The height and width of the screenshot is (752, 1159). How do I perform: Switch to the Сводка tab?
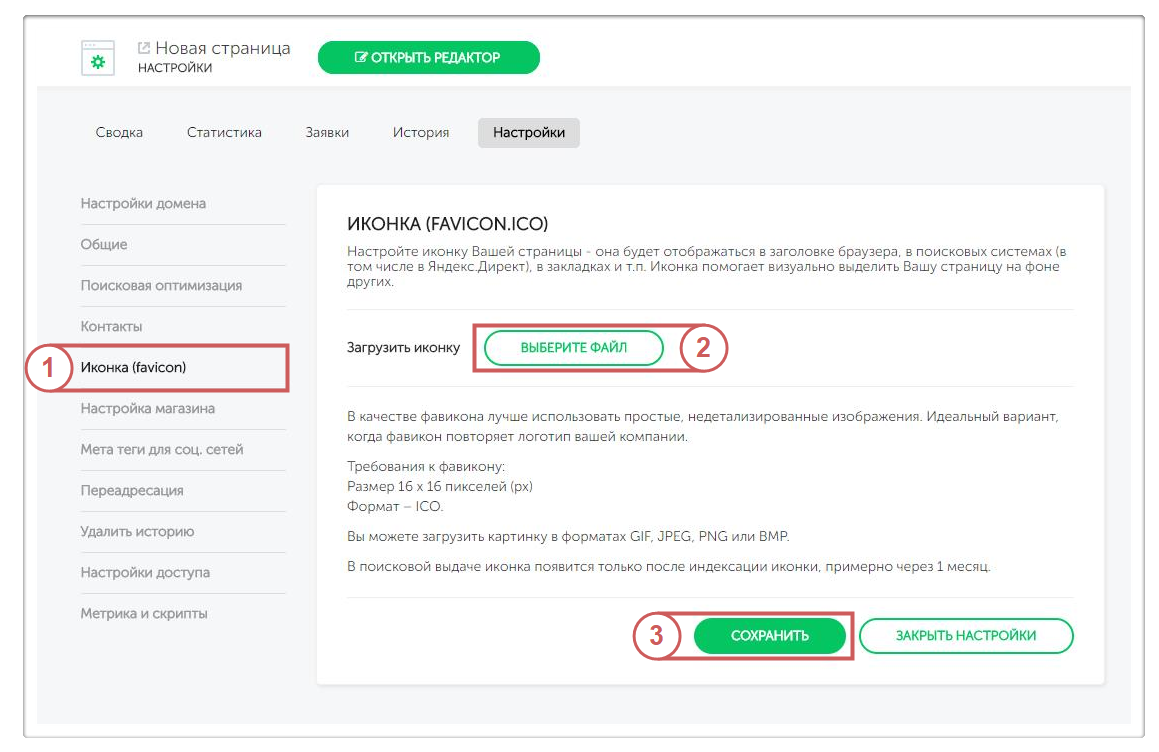(119, 132)
